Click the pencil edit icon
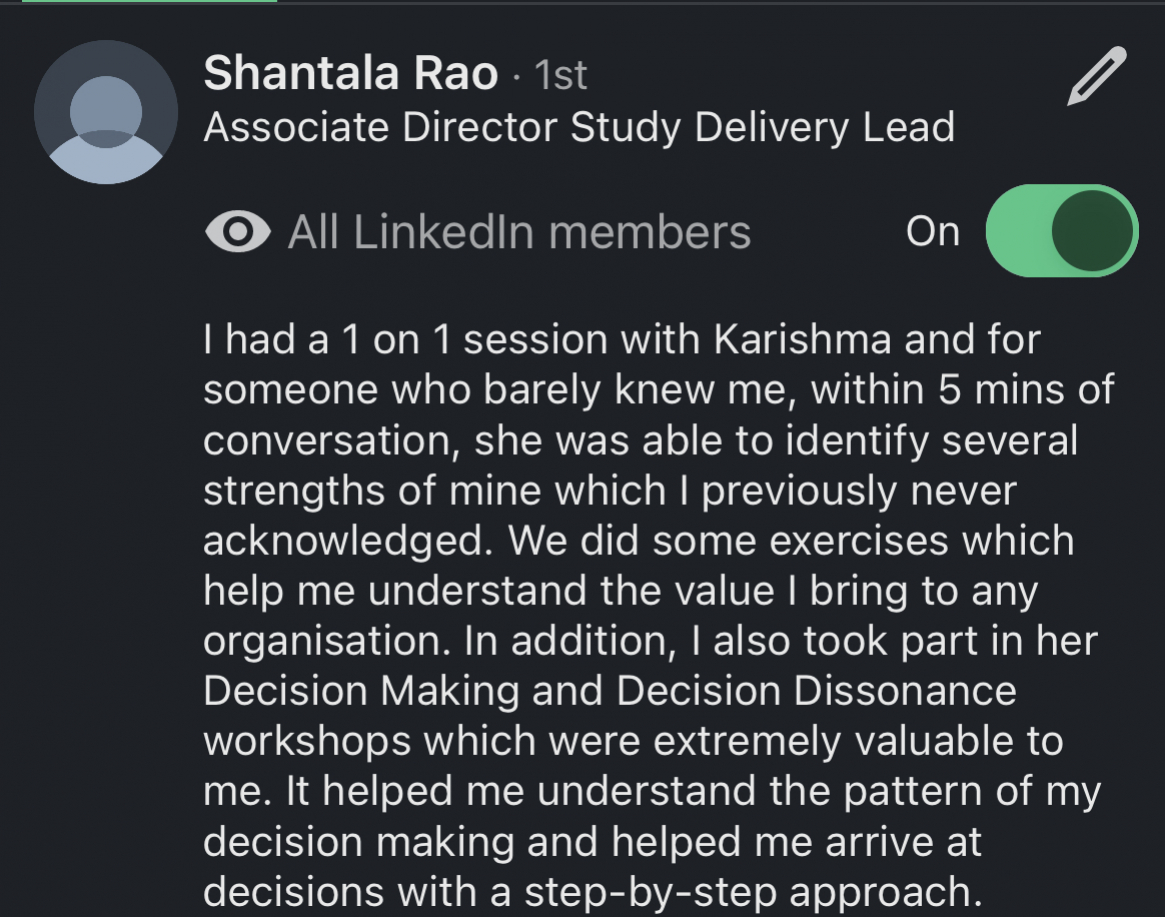1165x917 pixels. click(1097, 77)
